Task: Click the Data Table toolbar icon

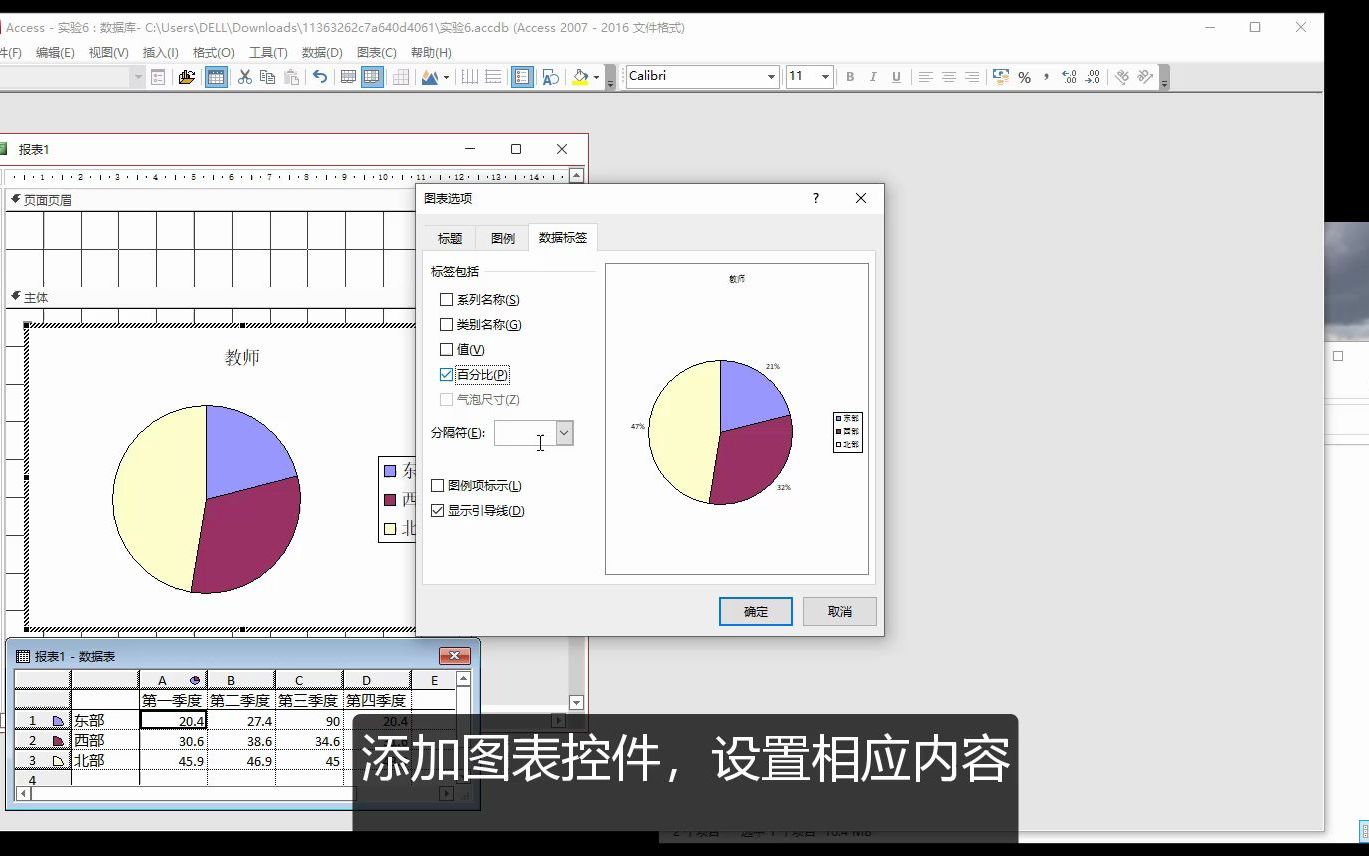Action: (400, 77)
